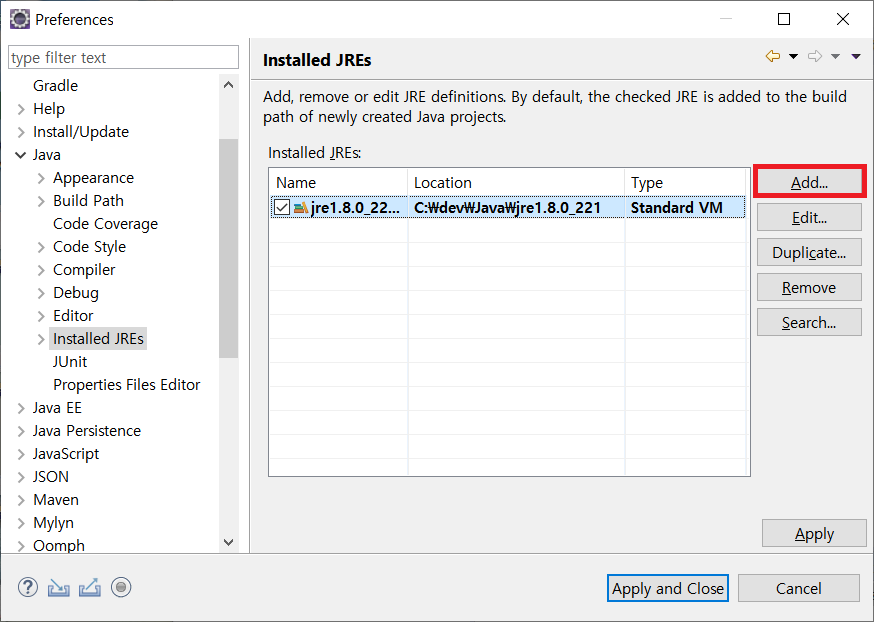Sort by the Name column header
This screenshot has height=622, width=874.
click(x=339, y=183)
